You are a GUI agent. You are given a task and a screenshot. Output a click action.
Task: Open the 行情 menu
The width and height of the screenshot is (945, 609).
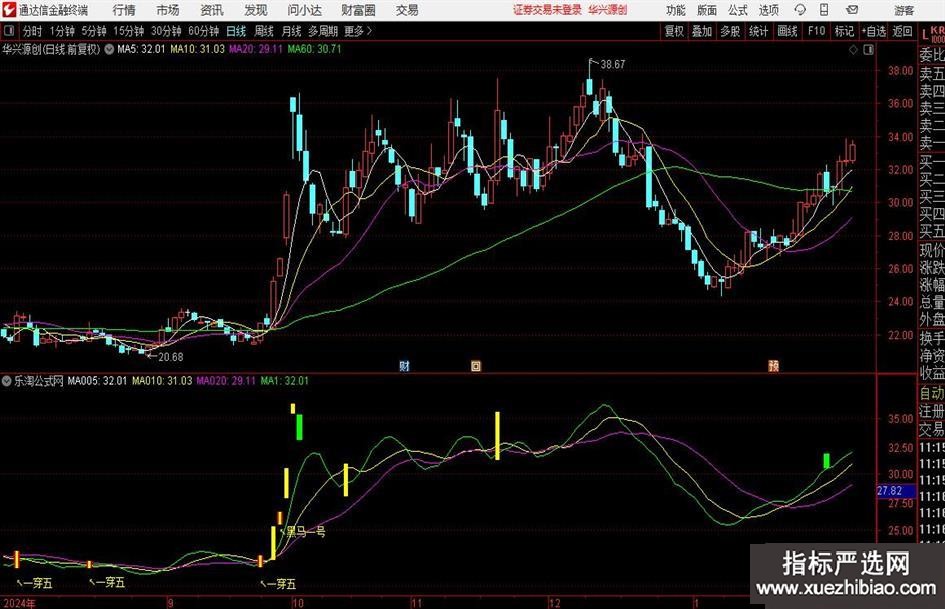124,10
